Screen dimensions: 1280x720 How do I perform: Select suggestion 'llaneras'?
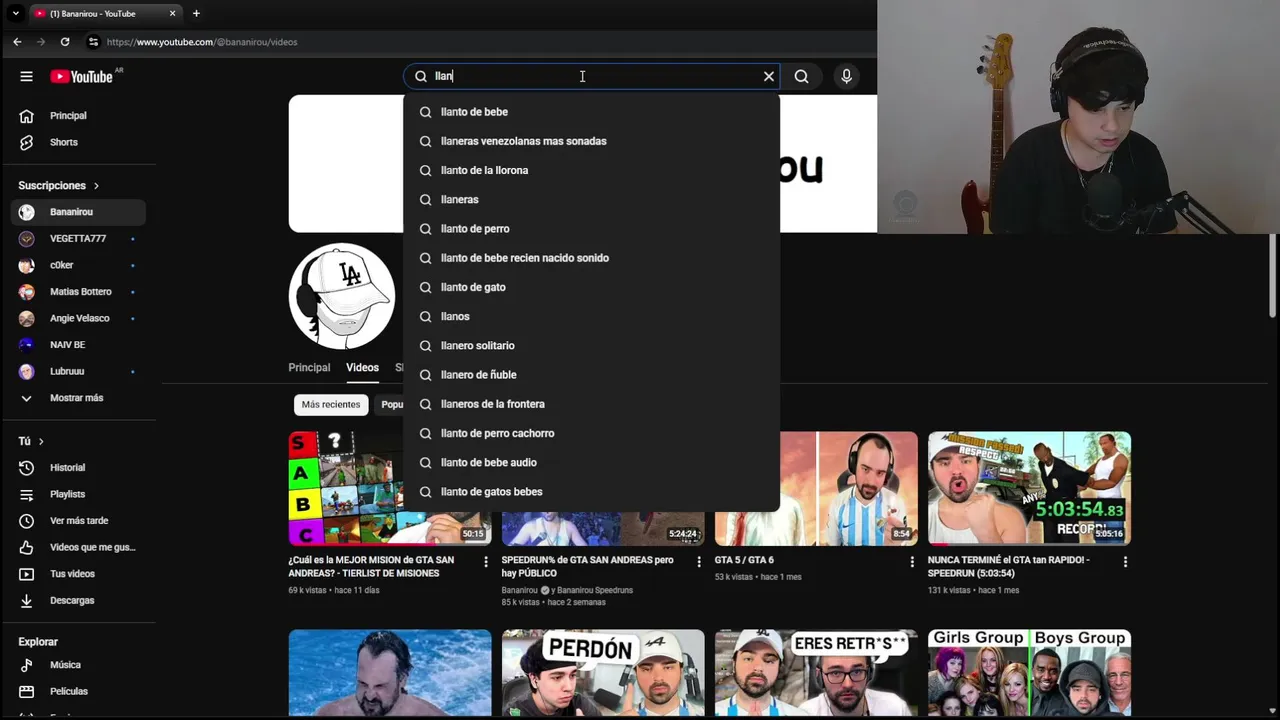pyautogui.click(x=591, y=200)
